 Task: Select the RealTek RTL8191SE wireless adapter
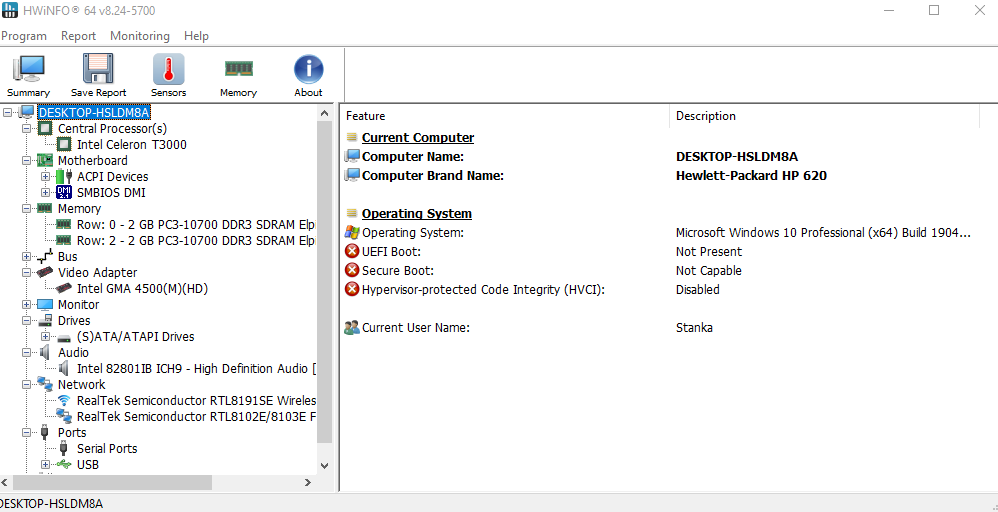(x=196, y=401)
